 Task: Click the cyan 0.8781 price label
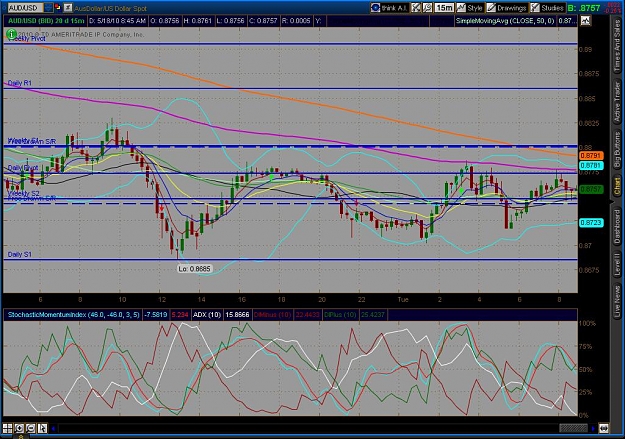tap(591, 165)
